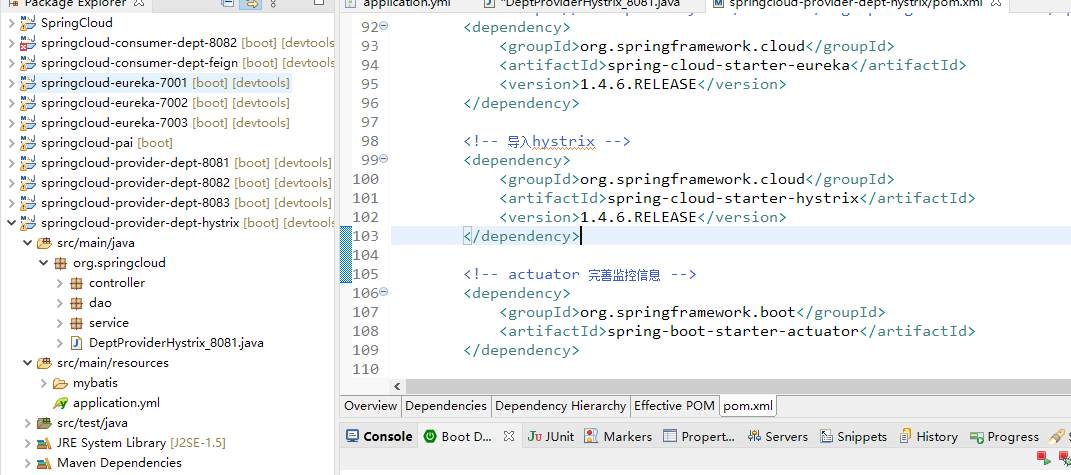Open the History view
Image resolution: width=1071 pixels, height=475 pixels.
pyautogui.click(x=929, y=436)
